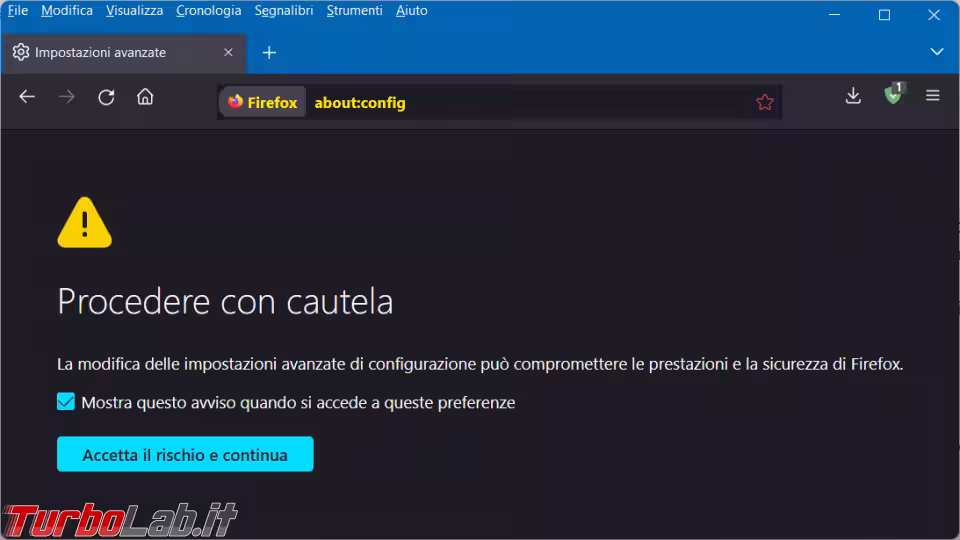This screenshot has height=540, width=960.
Task: Open the downloads panel
Action: (853, 96)
